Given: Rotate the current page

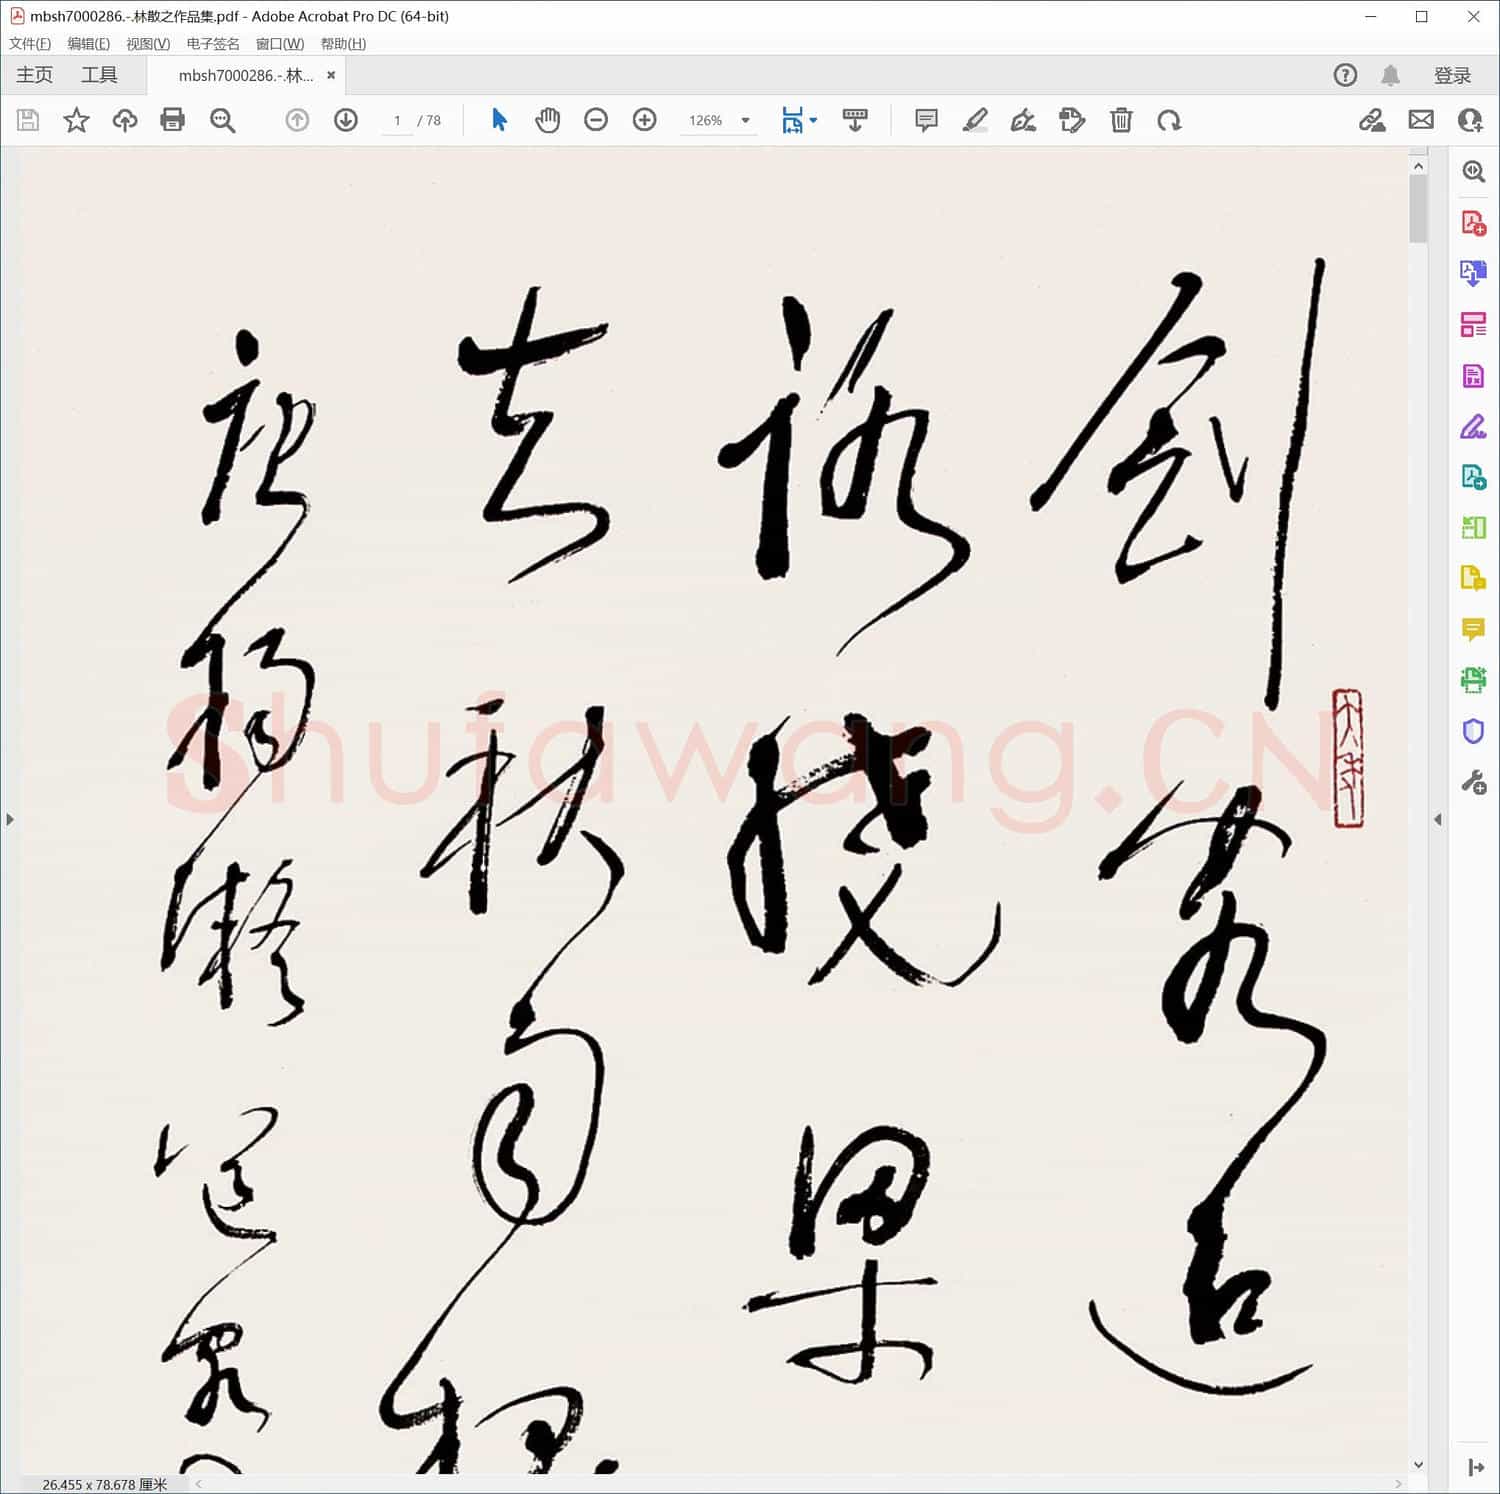Looking at the screenshot, I should [1170, 120].
